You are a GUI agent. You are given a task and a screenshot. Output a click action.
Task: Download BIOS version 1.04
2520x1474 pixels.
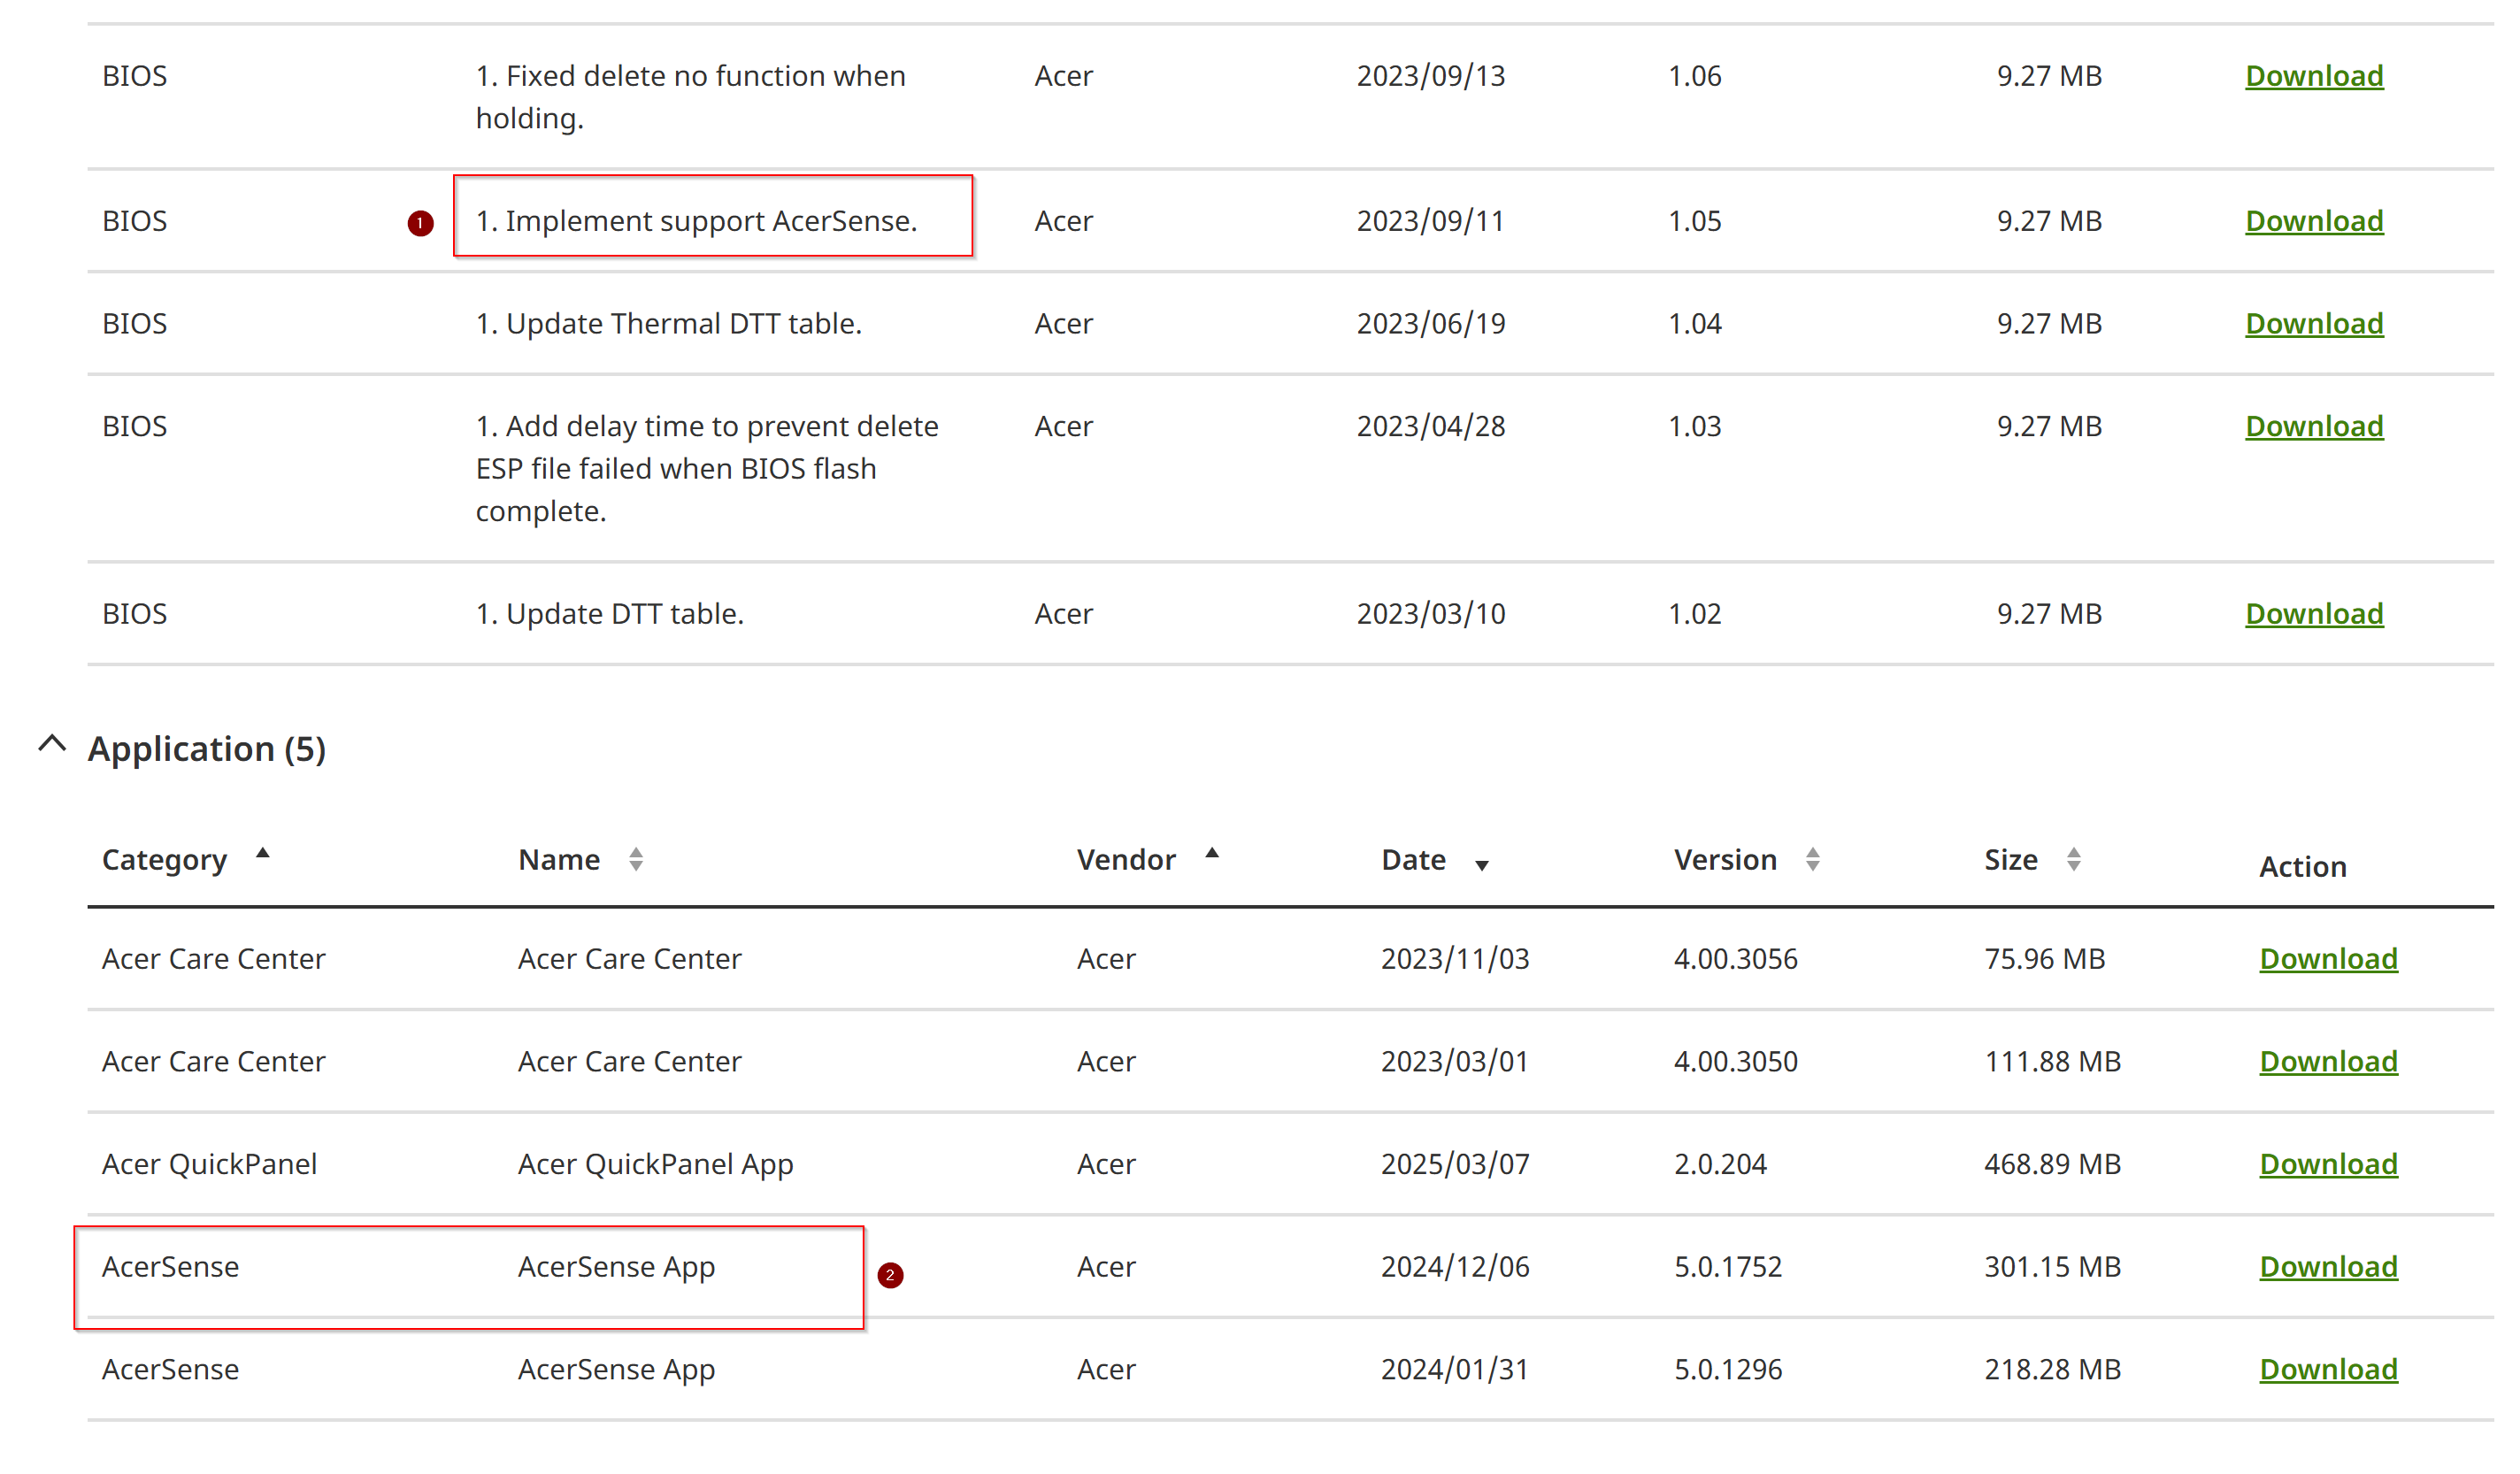[2314, 324]
